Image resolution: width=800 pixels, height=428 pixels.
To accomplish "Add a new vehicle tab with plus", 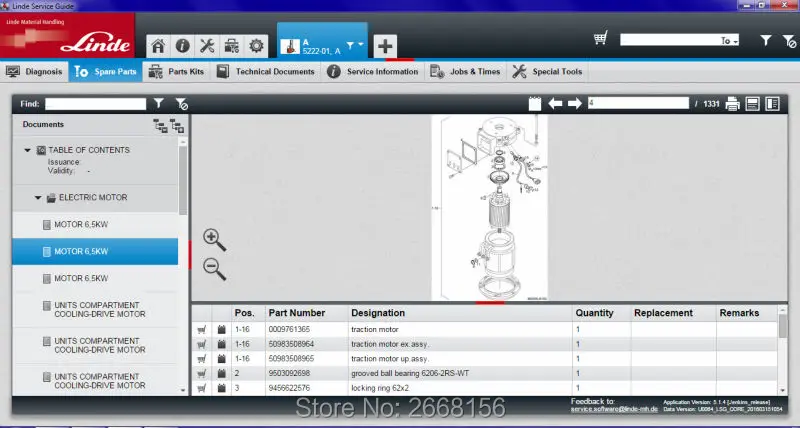I will click(x=385, y=46).
